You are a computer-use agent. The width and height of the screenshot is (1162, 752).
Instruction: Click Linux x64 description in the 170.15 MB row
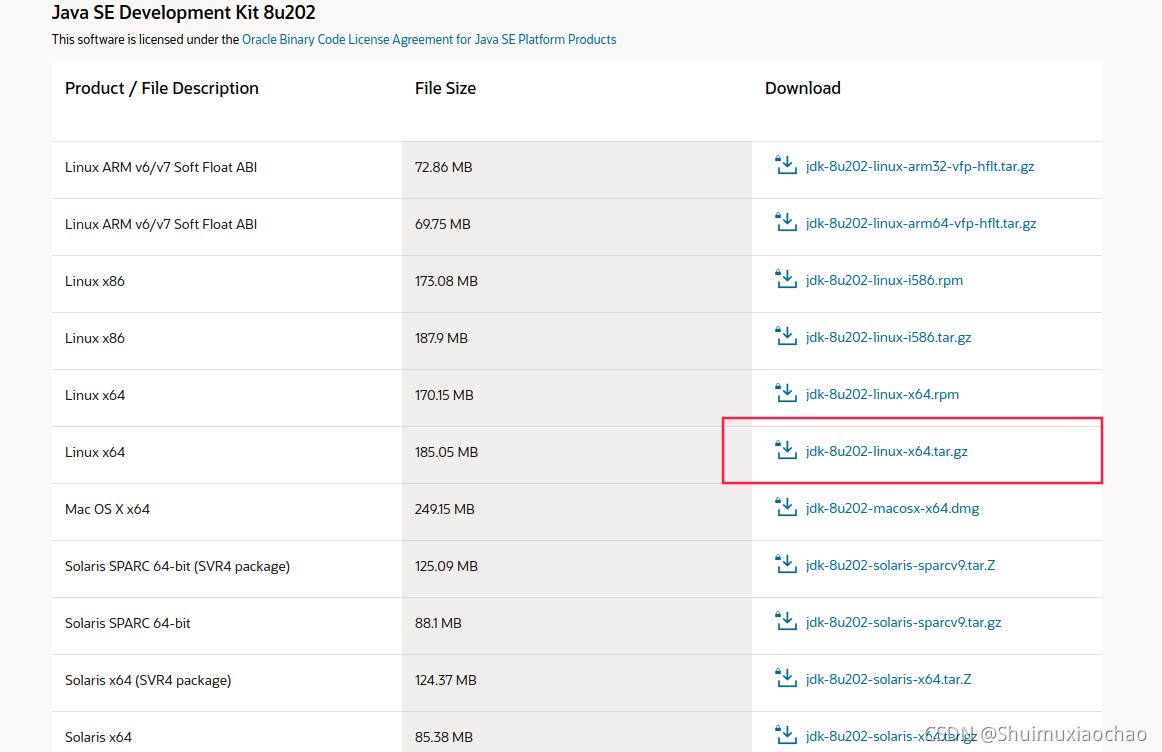click(227, 398)
